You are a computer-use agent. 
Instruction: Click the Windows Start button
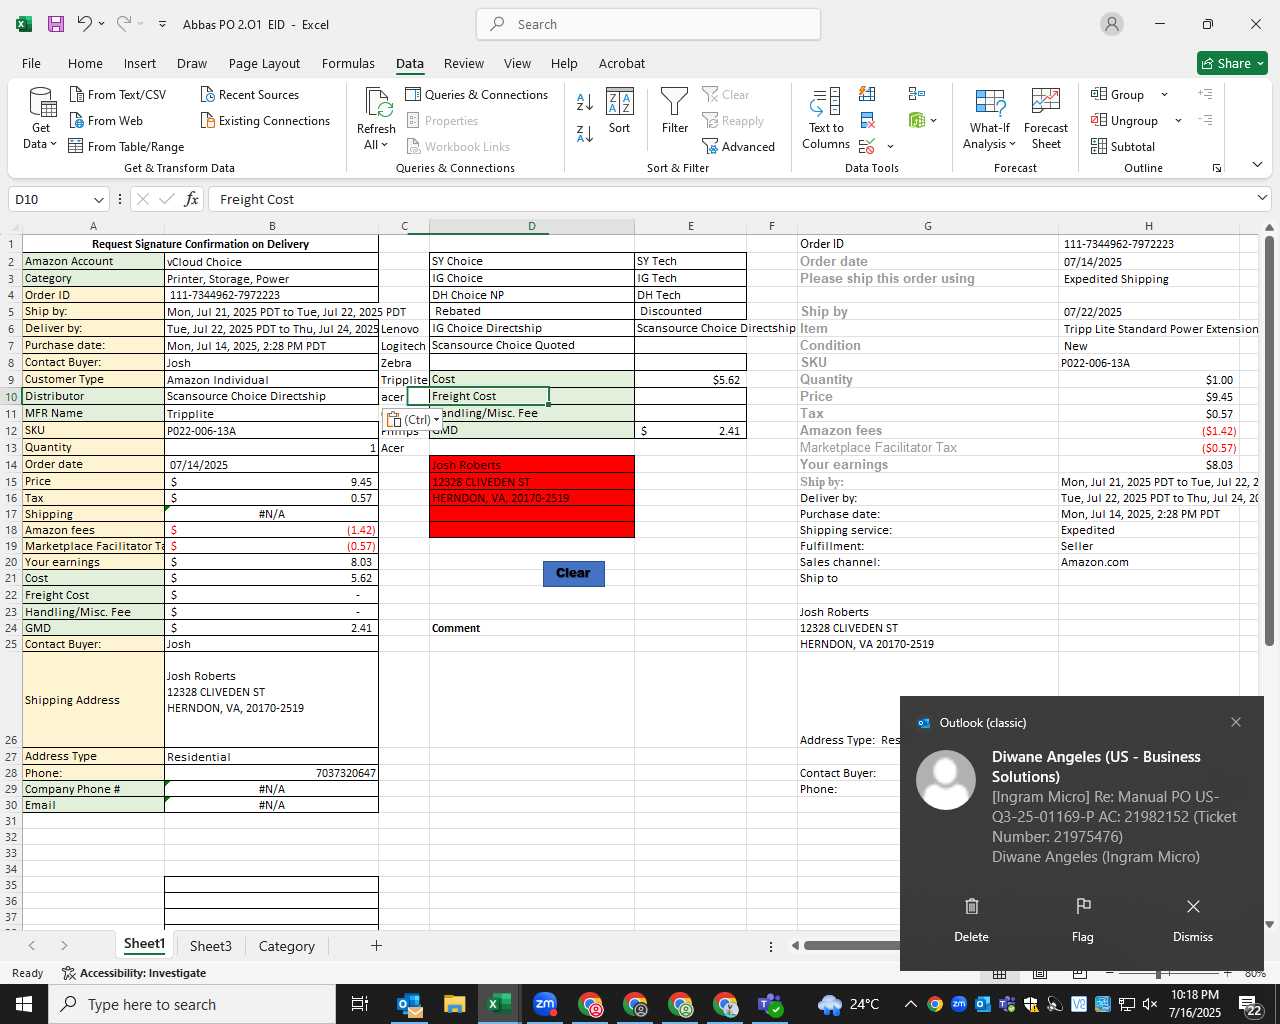coord(23,1004)
